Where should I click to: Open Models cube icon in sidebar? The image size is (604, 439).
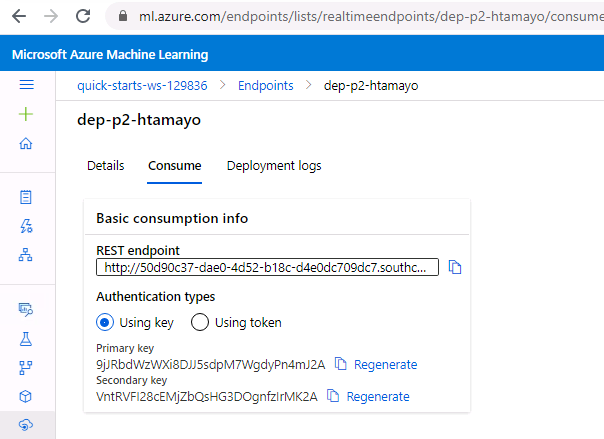[25, 396]
